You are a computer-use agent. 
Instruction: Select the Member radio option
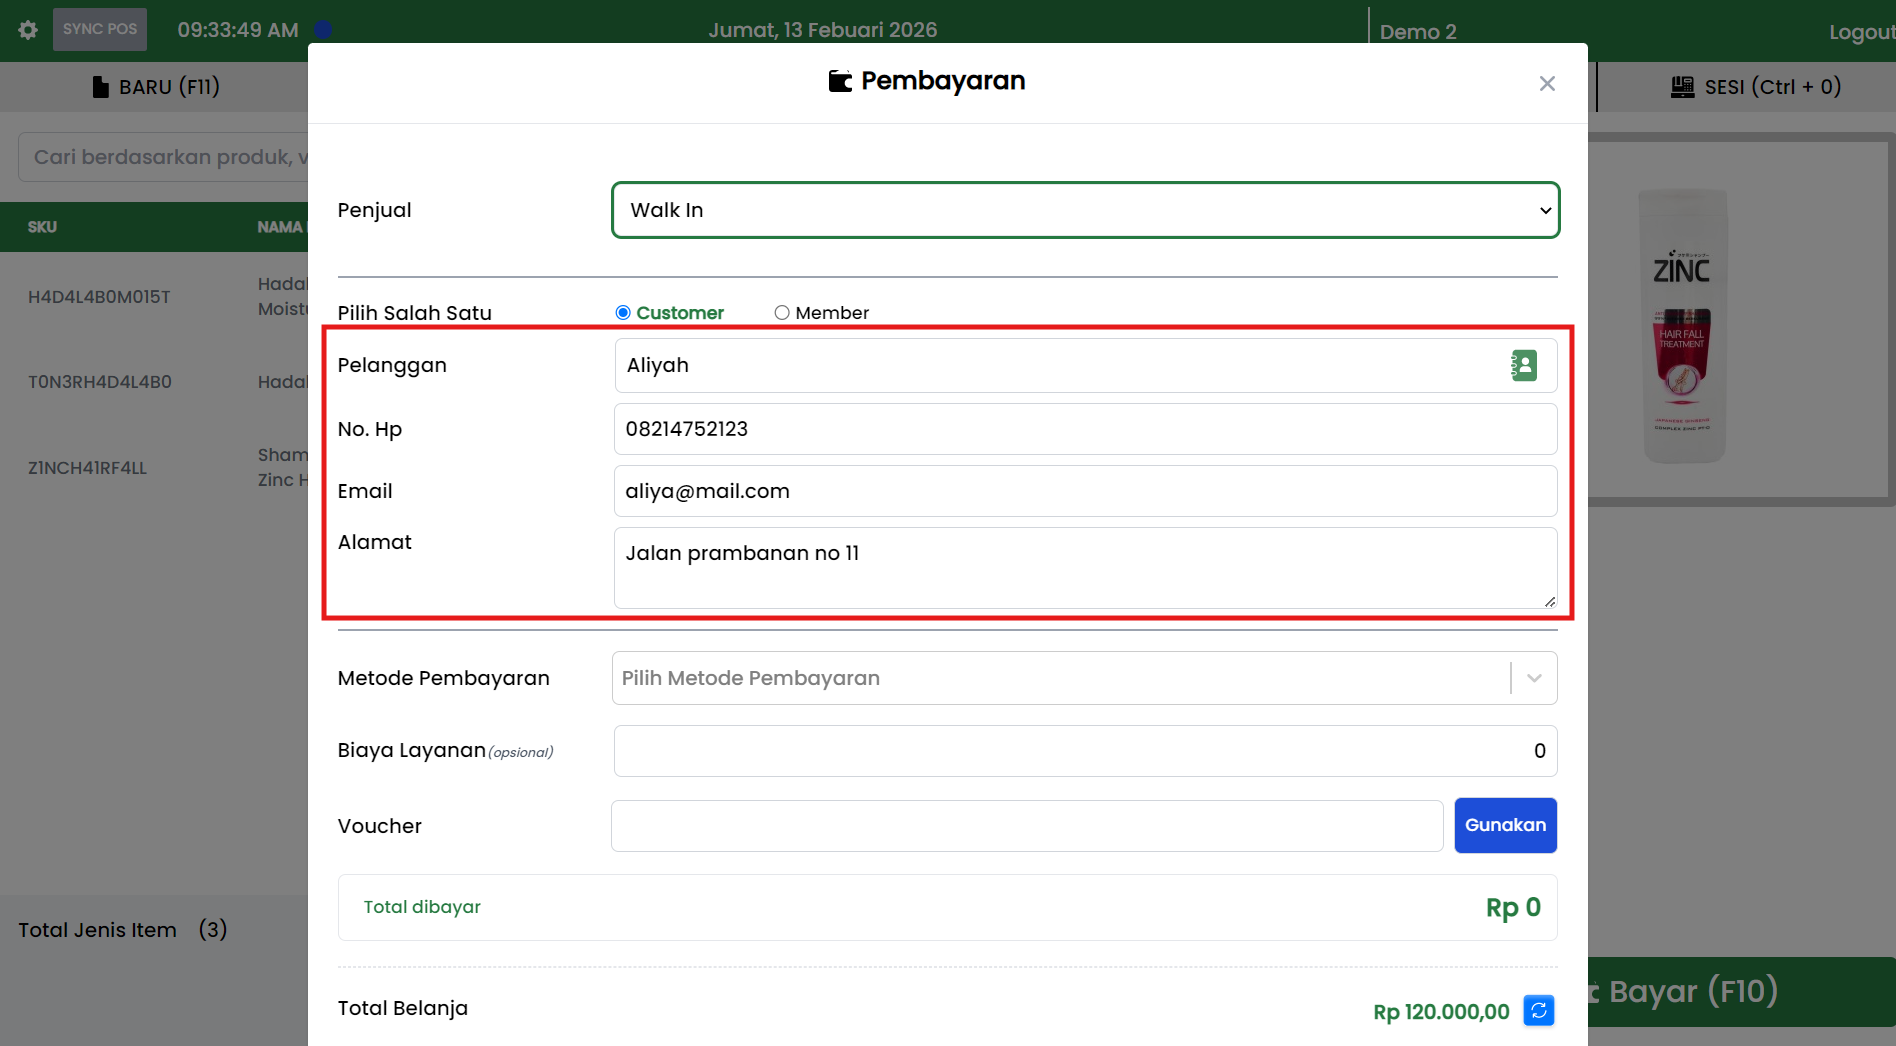pyautogui.click(x=782, y=313)
